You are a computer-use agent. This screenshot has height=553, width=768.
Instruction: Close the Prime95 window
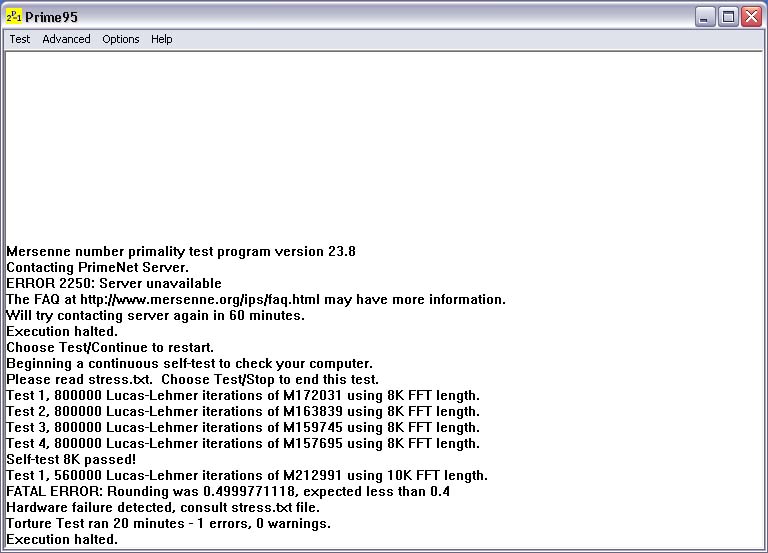click(751, 17)
